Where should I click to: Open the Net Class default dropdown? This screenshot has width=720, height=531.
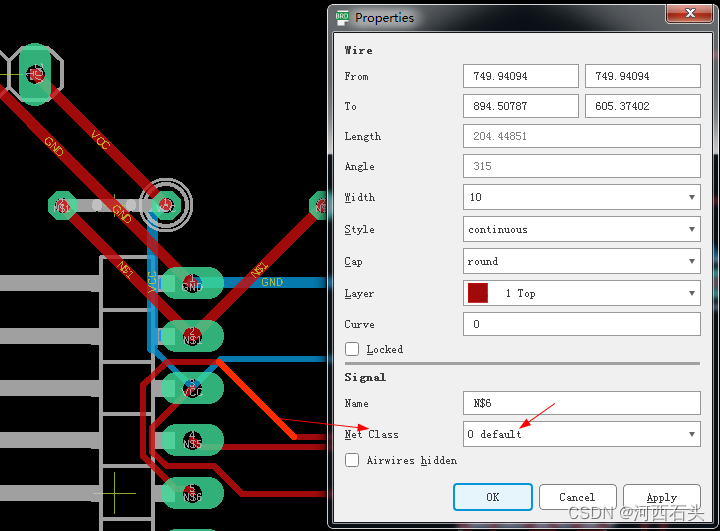(581, 434)
